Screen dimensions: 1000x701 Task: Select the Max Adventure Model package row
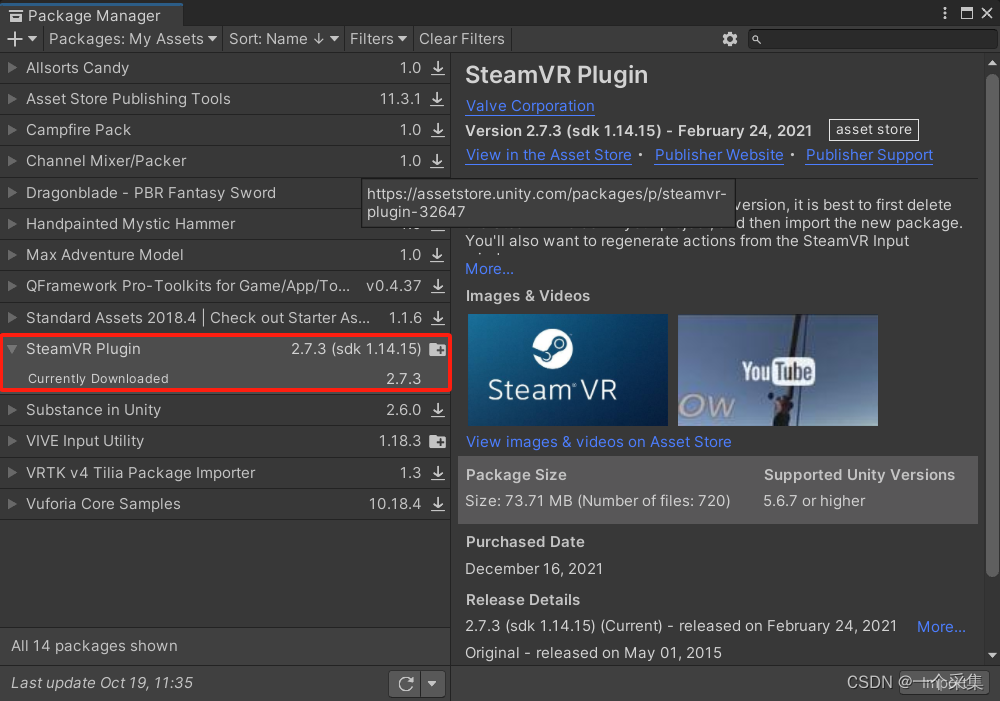point(225,255)
